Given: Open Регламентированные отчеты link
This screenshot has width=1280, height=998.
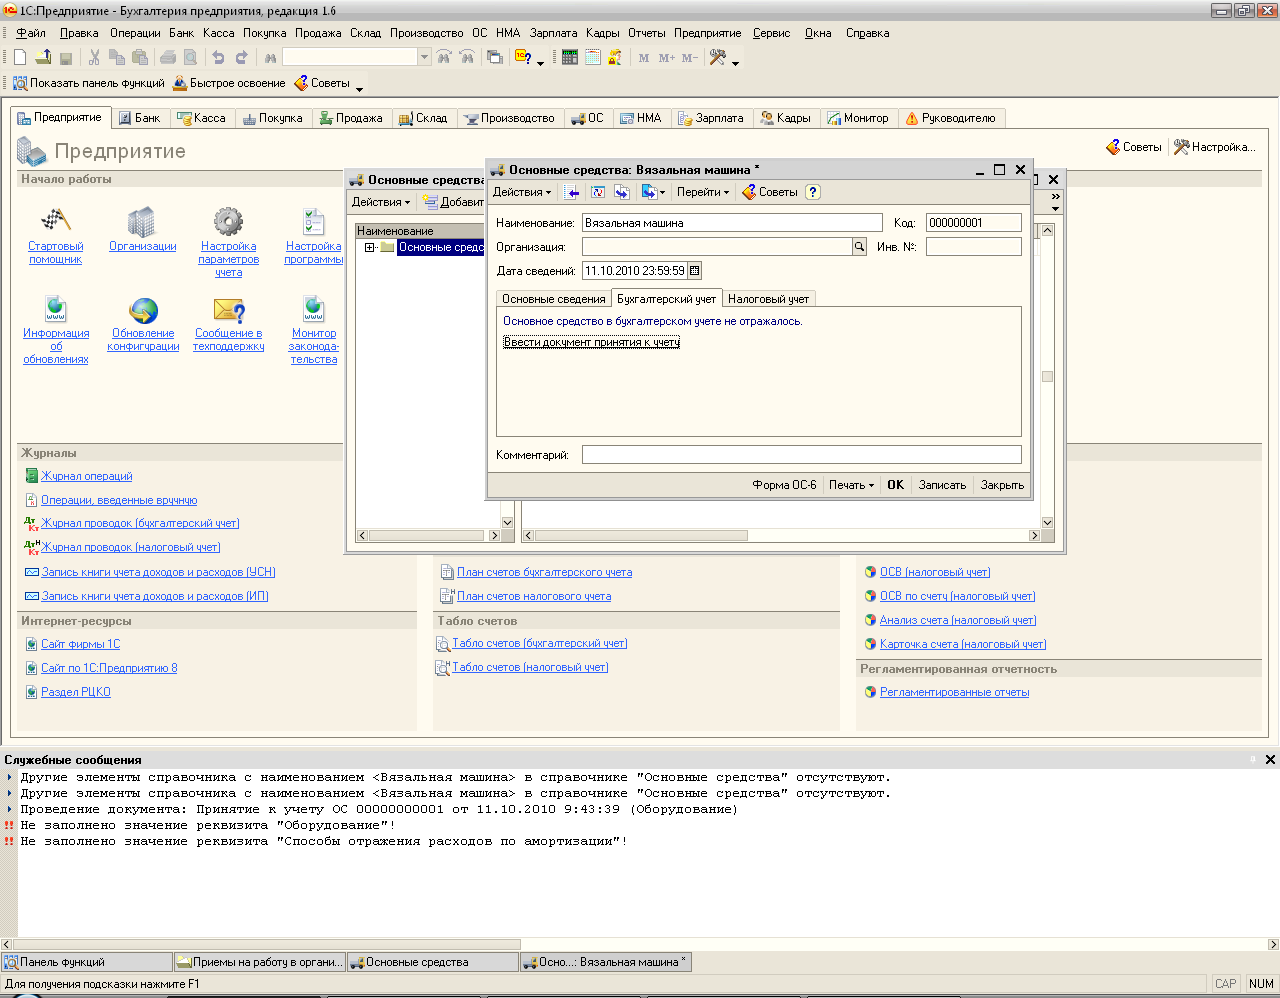Looking at the screenshot, I should coord(954,692).
